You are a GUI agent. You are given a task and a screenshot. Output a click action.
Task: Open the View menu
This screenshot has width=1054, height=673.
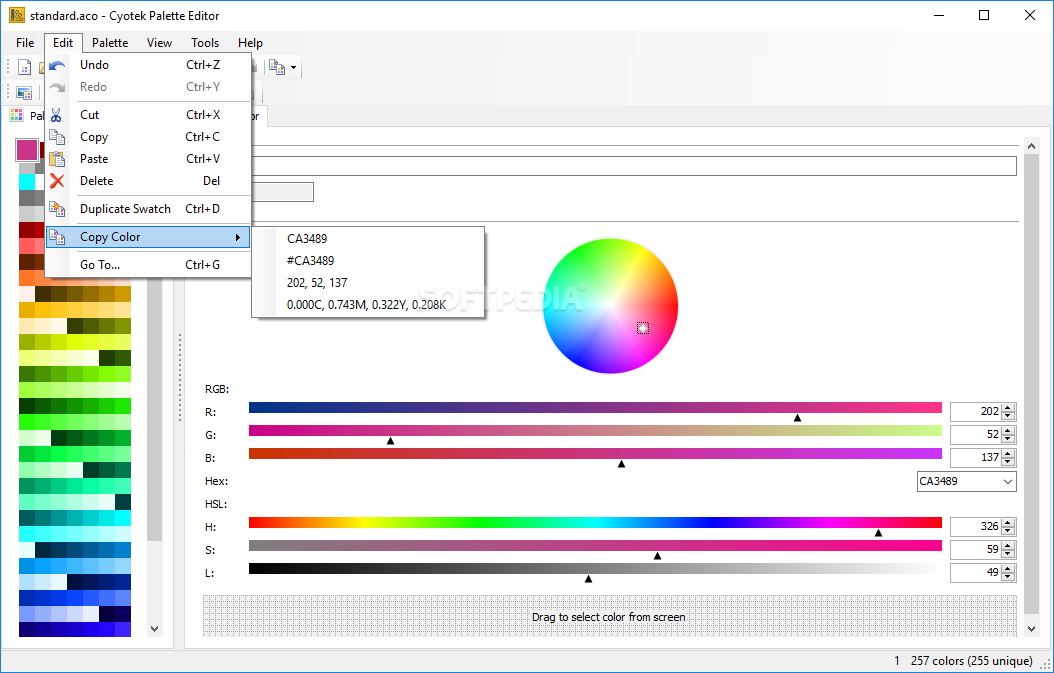pyautogui.click(x=159, y=43)
